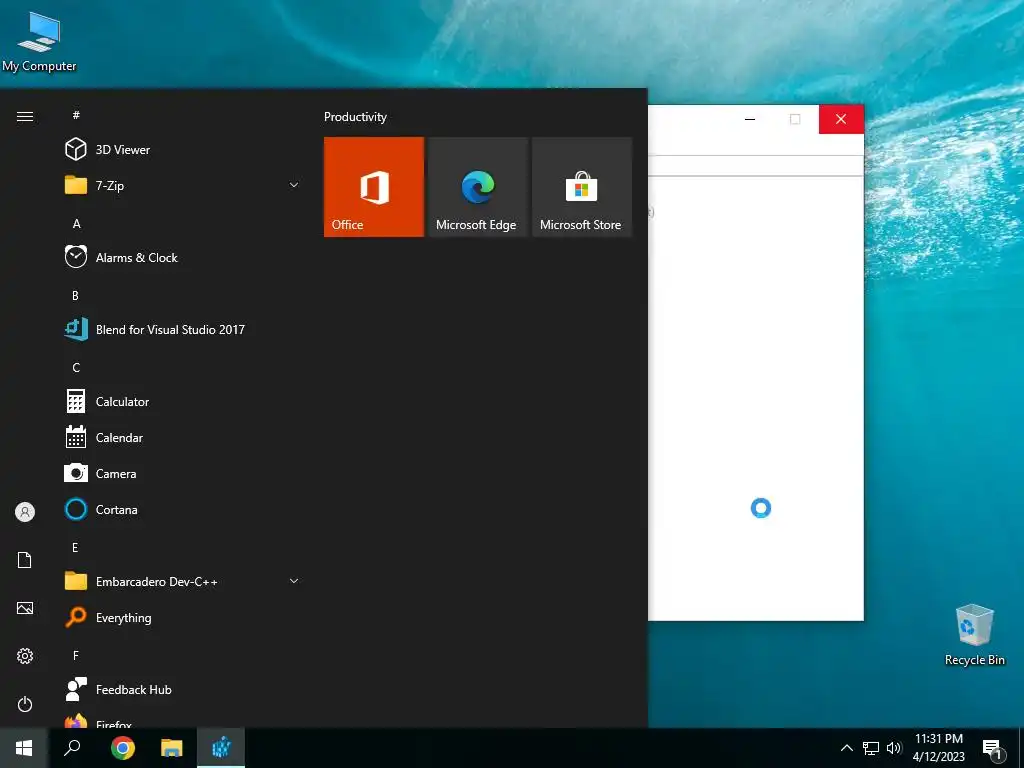The image size is (1024, 768).
Task: Expand the Start menu hamburger button
Action: point(25,116)
